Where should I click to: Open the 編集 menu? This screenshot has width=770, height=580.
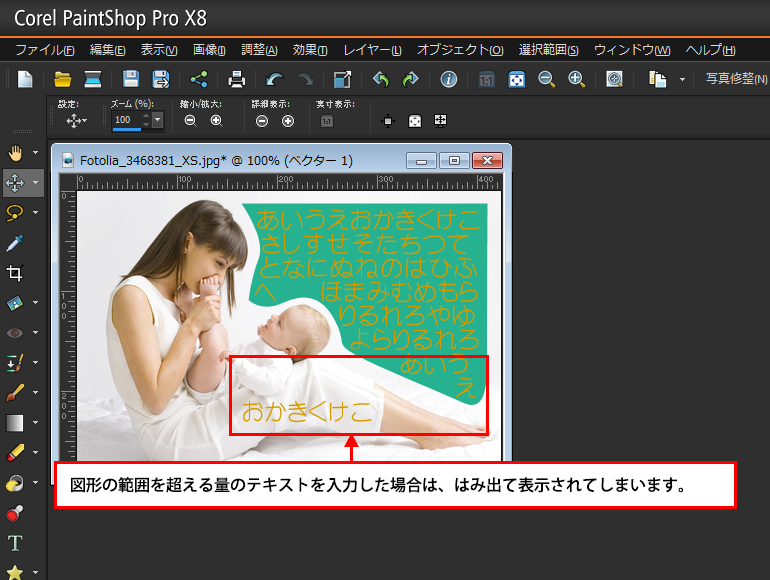click(x=108, y=50)
